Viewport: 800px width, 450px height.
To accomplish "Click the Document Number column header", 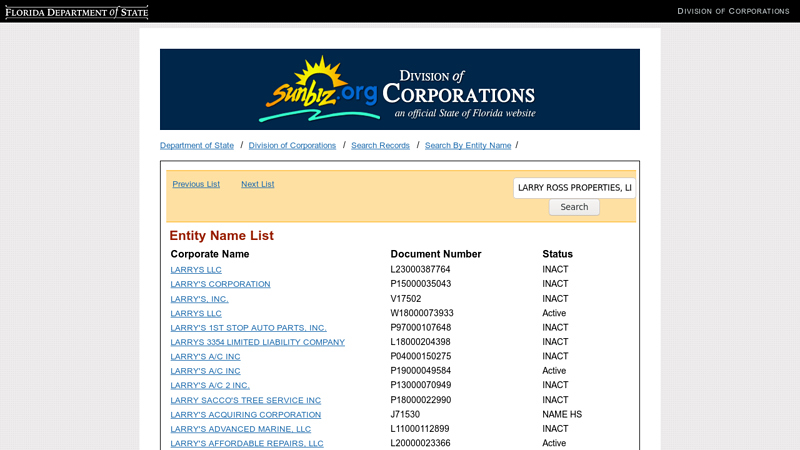I will point(436,254).
